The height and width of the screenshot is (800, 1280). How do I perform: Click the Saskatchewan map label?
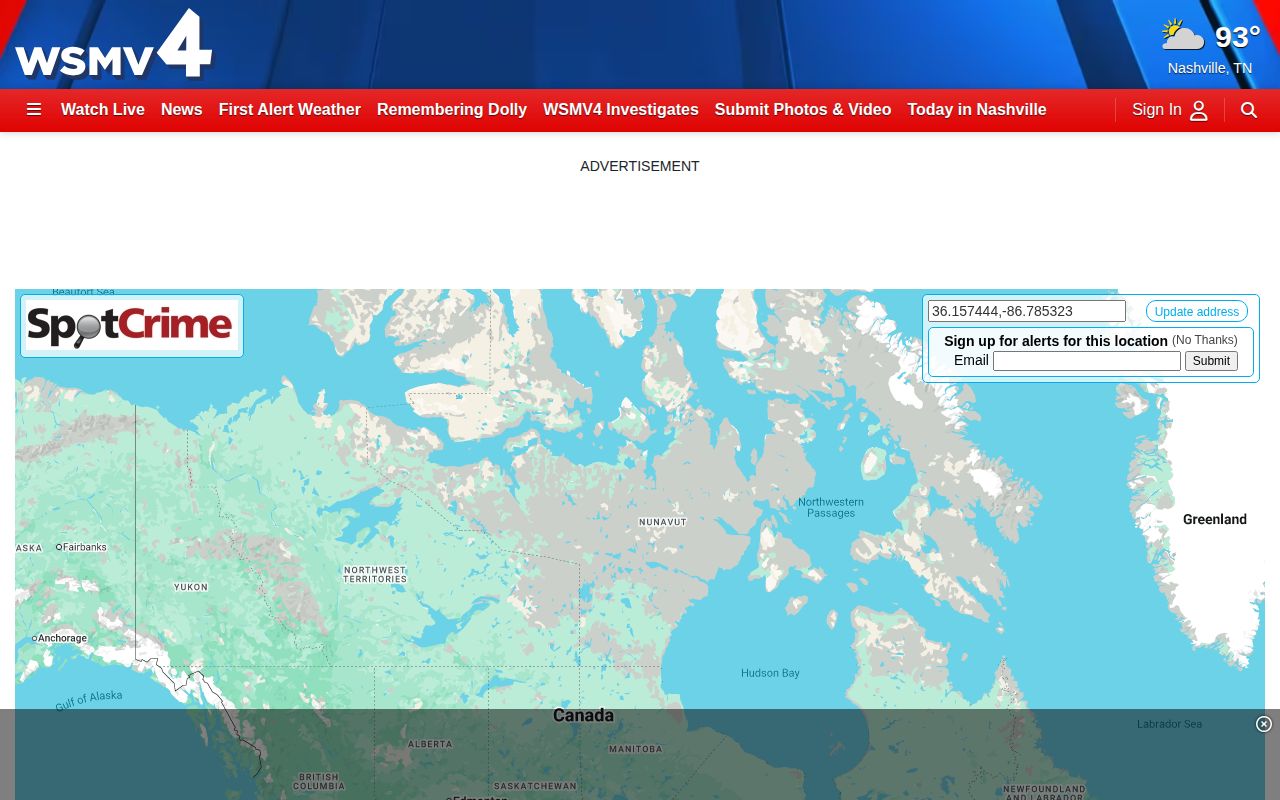tap(535, 786)
